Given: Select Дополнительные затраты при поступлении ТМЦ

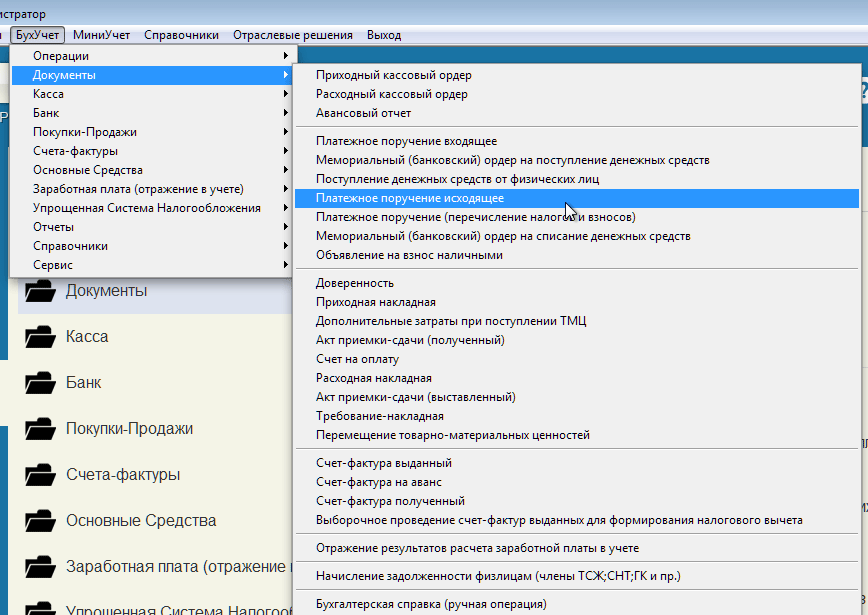Looking at the screenshot, I should 577,321.
